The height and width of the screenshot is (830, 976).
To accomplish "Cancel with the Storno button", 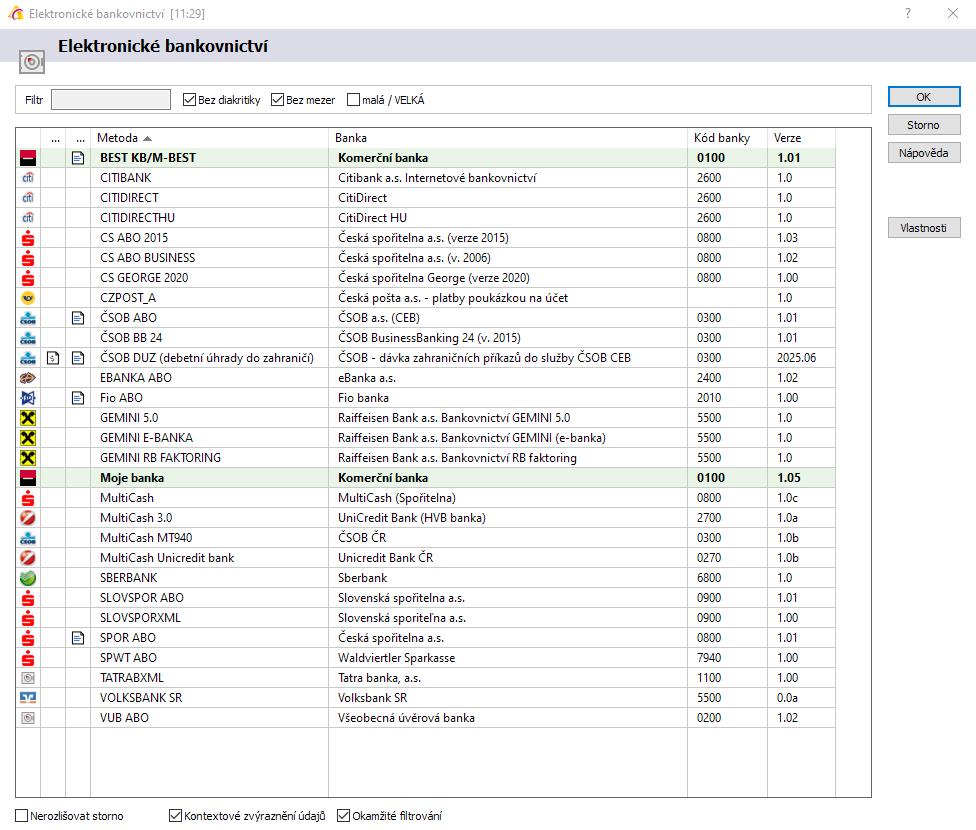I will click(924, 125).
